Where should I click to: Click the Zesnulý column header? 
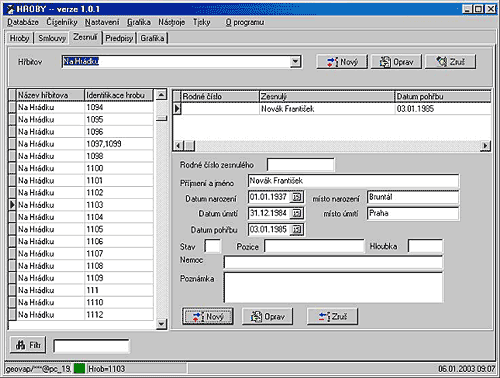[x=327, y=97]
